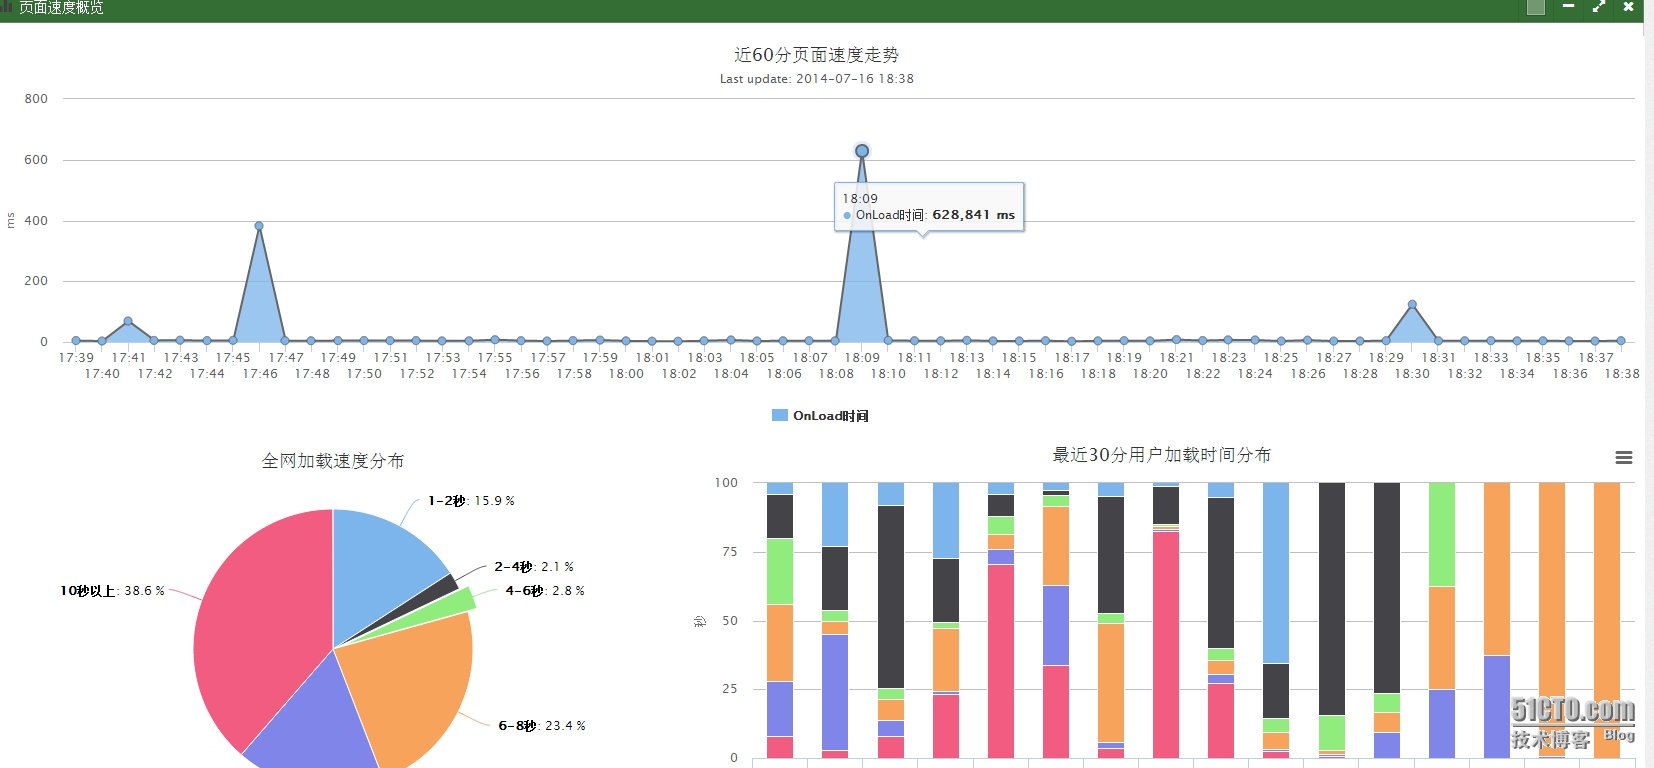Click the 18:38 x-axis label
Viewport: 1654px width, 768px height.
pyautogui.click(x=1622, y=374)
